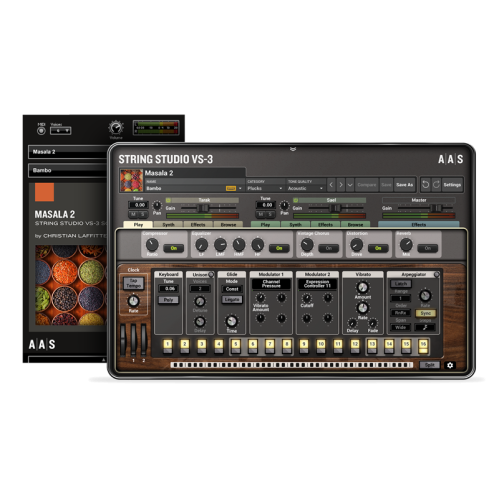Click the keyboard Split button
Image resolution: width=499 pixels, height=500 pixels.
point(430,365)
